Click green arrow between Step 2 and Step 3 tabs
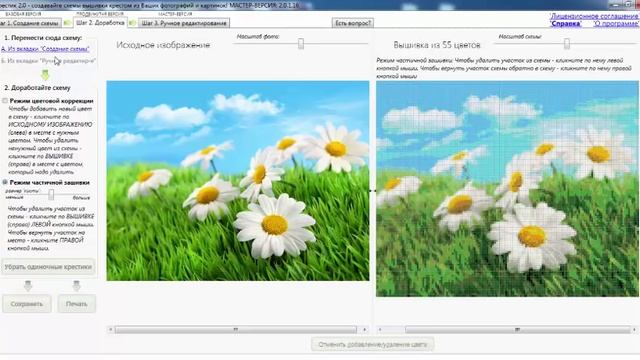 point(132,23)
